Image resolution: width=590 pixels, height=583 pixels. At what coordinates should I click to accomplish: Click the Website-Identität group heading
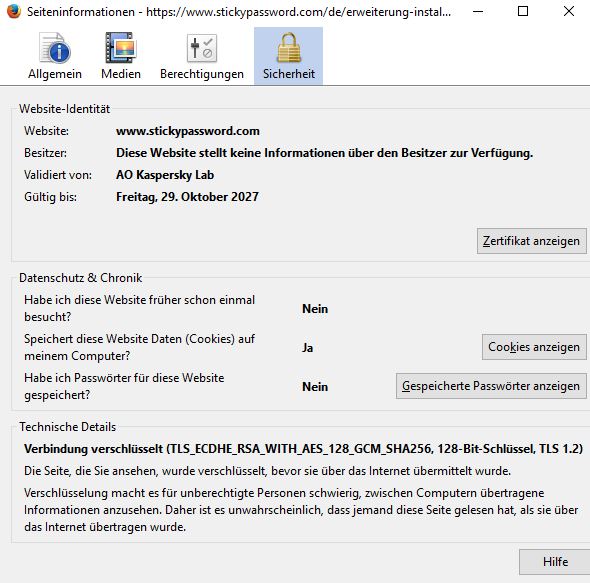[x=65, y=109]
